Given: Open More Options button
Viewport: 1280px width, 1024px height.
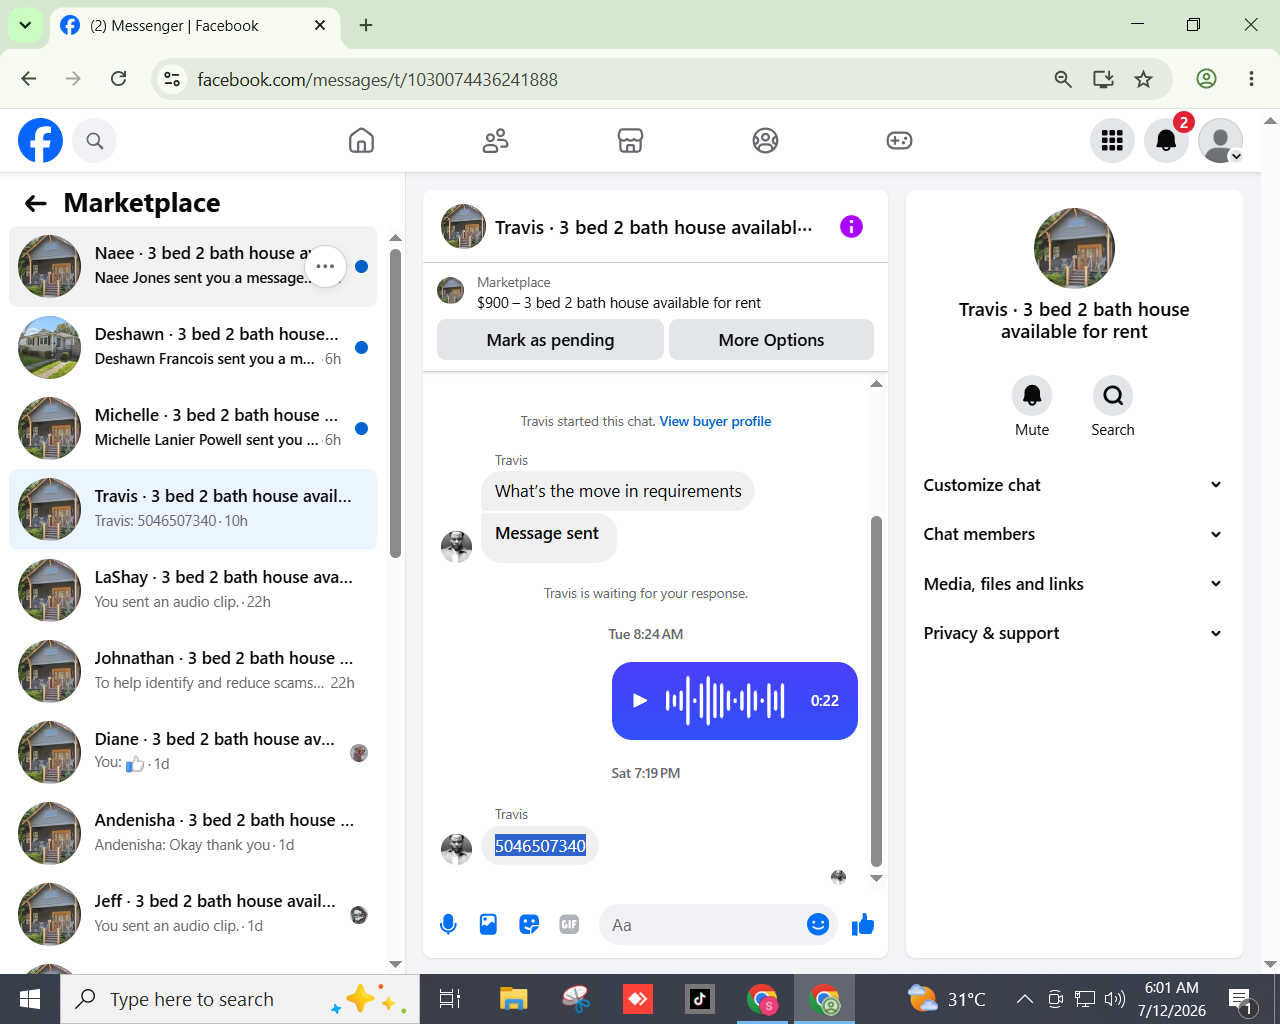Looking at the screenshot, I should point(771,340).
